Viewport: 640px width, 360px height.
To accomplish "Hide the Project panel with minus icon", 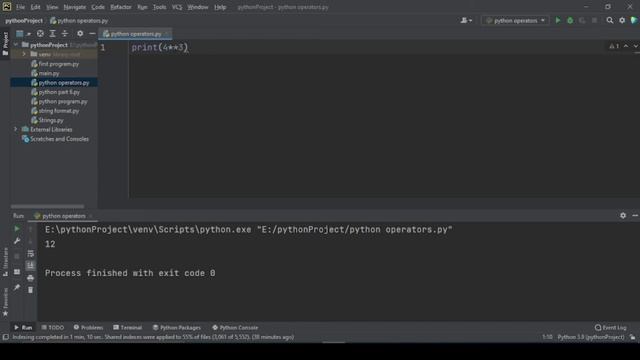I will pos(92,33).
